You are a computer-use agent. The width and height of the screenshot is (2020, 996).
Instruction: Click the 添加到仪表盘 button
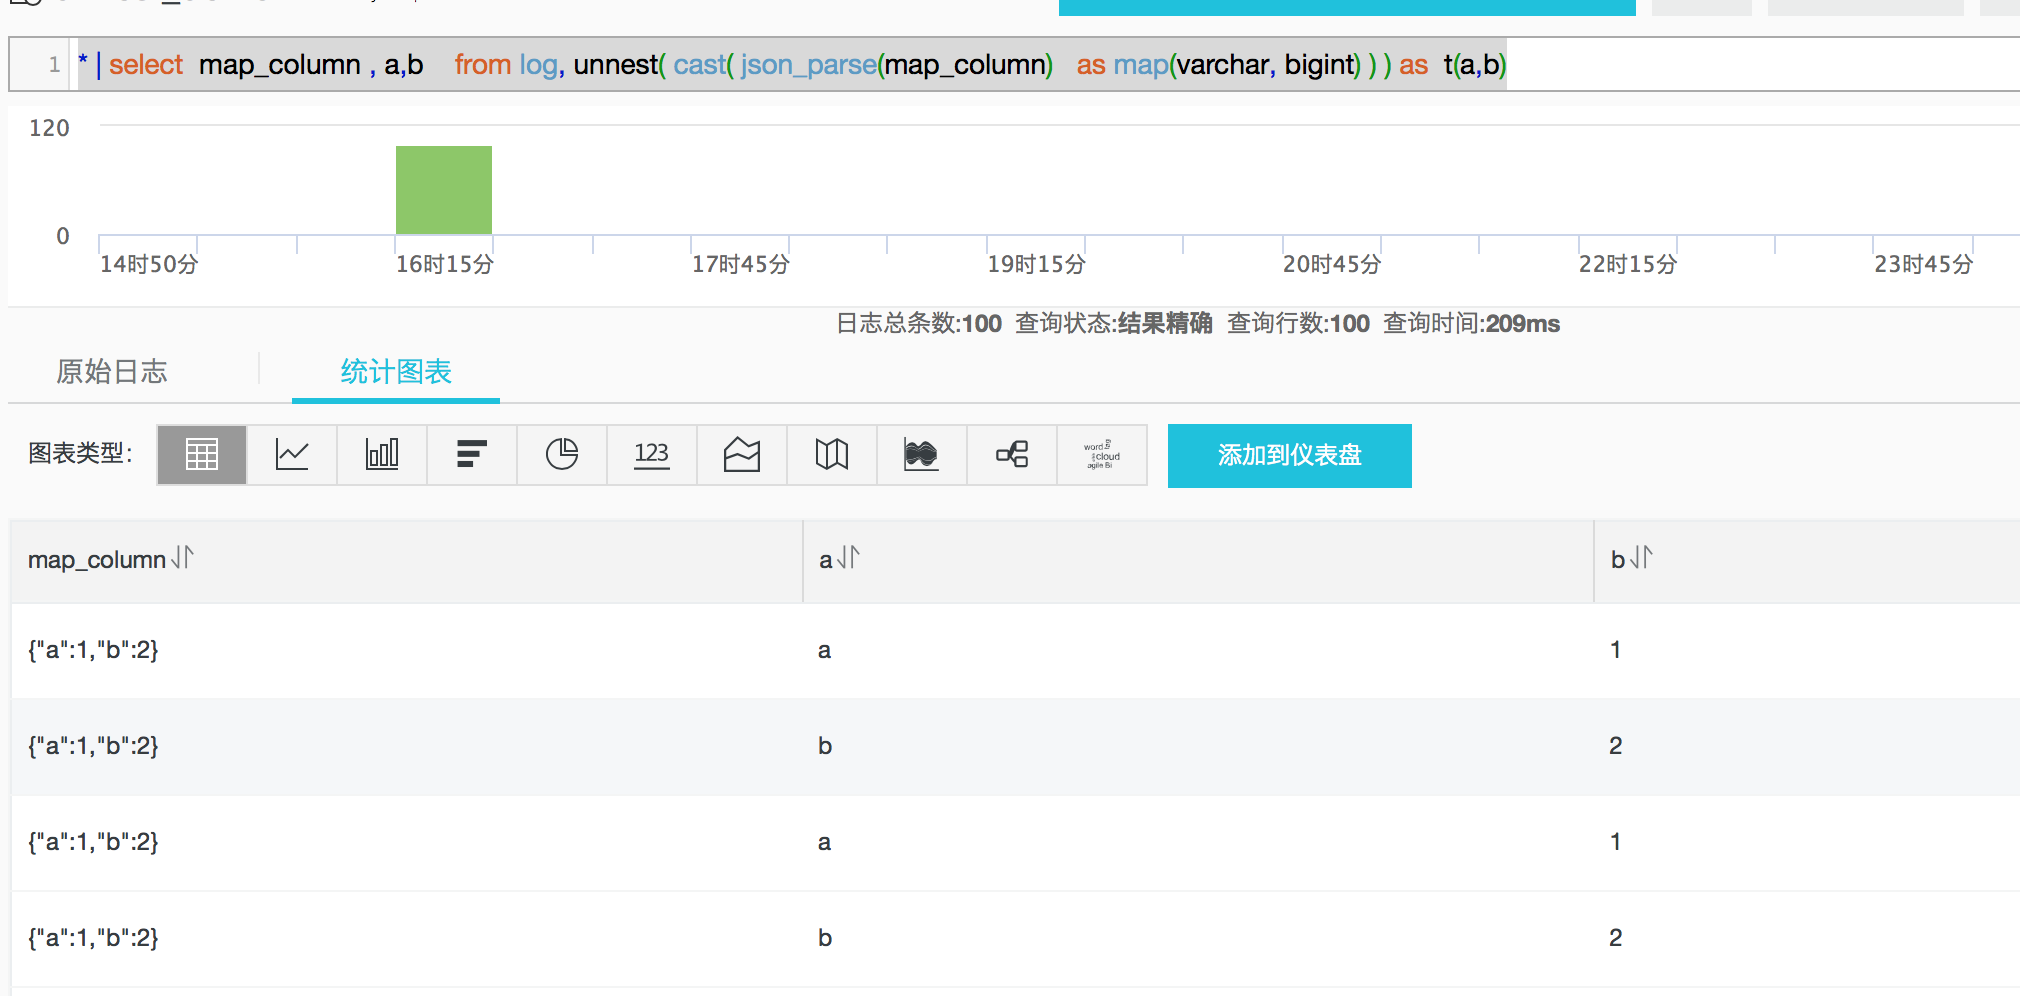click(1290, 456)
